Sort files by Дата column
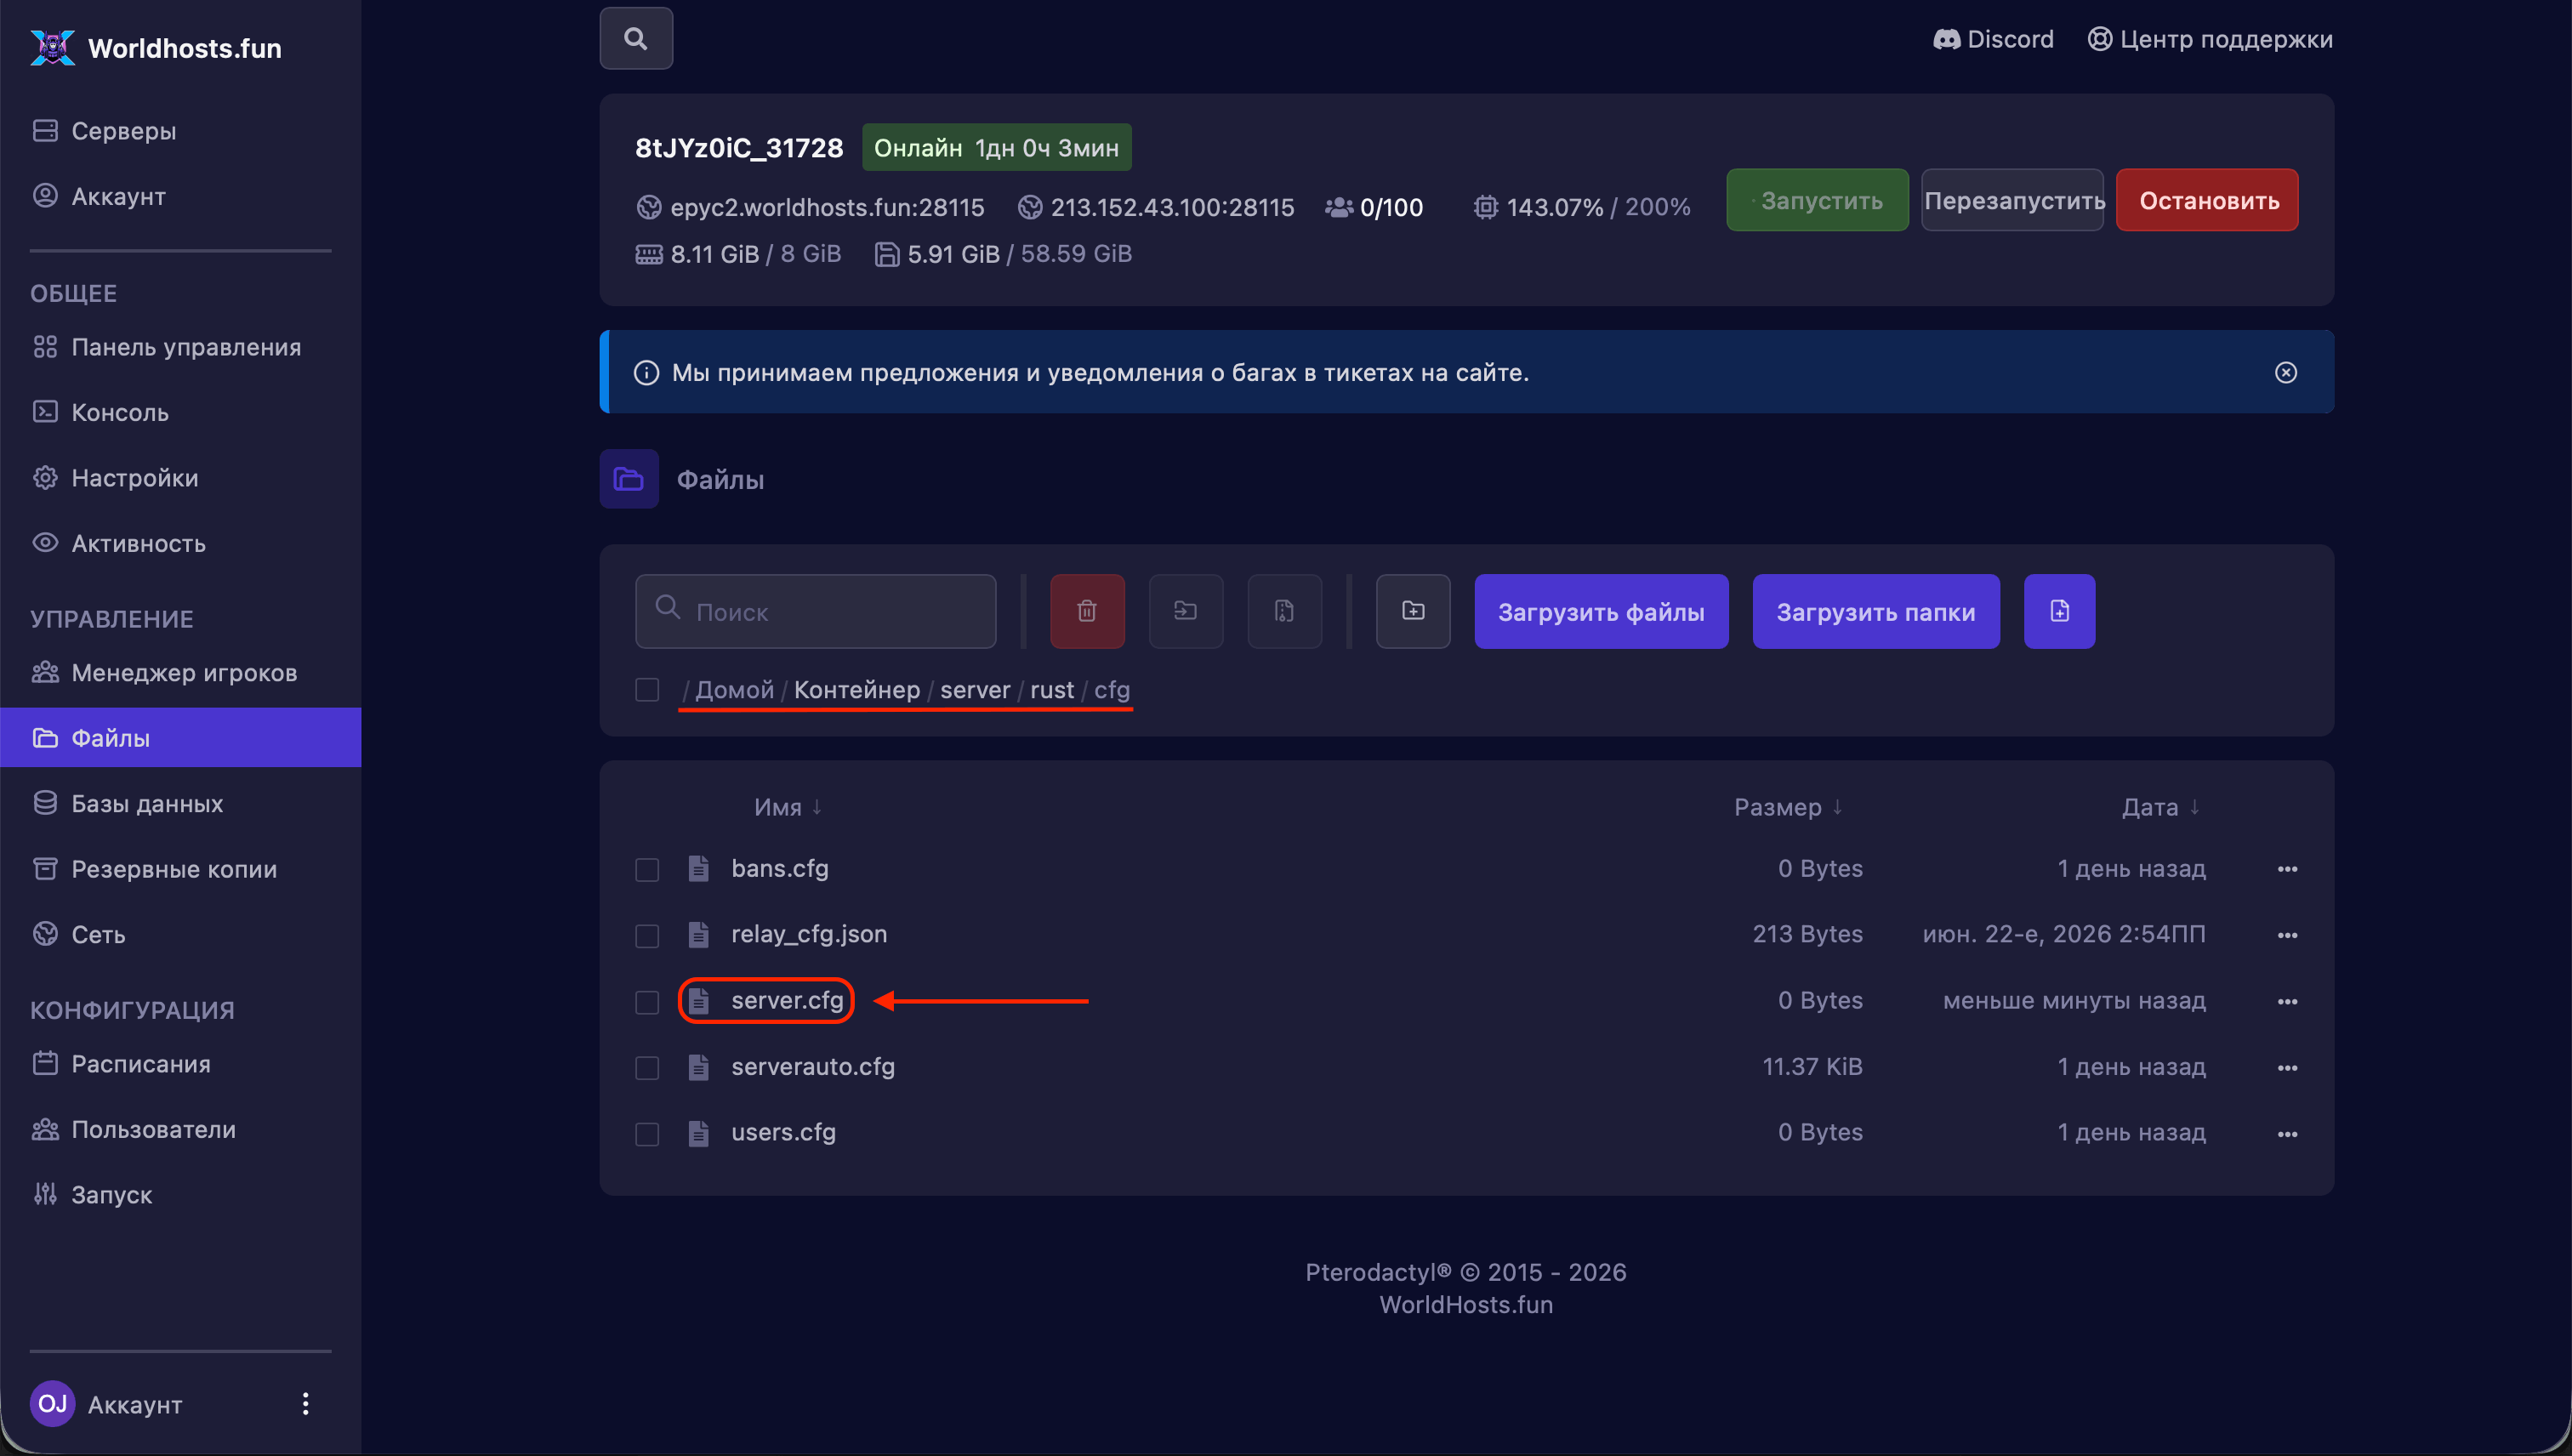The image size is (2572, 1456). pyautogui.click(x=2160, y=807)
